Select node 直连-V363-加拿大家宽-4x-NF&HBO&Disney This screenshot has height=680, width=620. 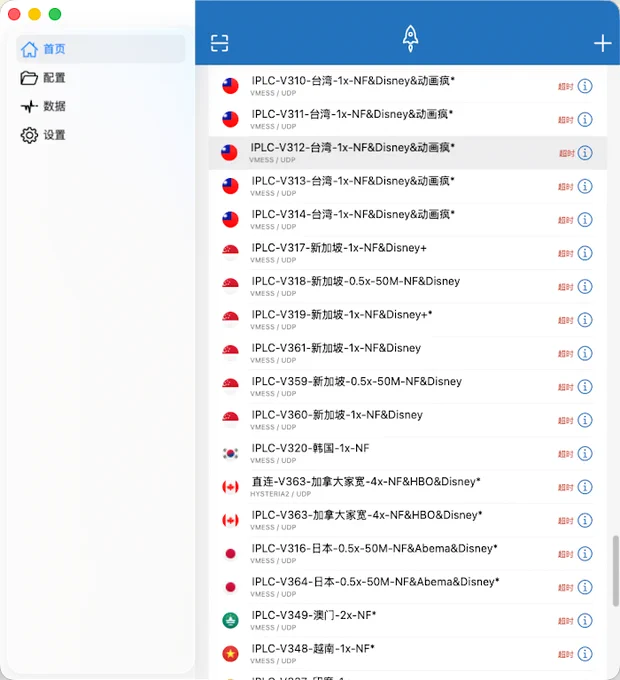(x=408, y=487)
